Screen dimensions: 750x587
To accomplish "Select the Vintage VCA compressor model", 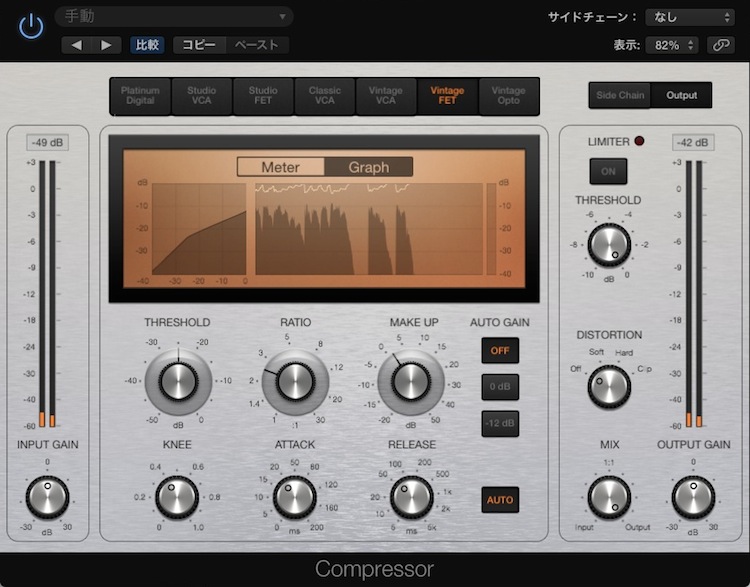I will [x=386, y=96].
